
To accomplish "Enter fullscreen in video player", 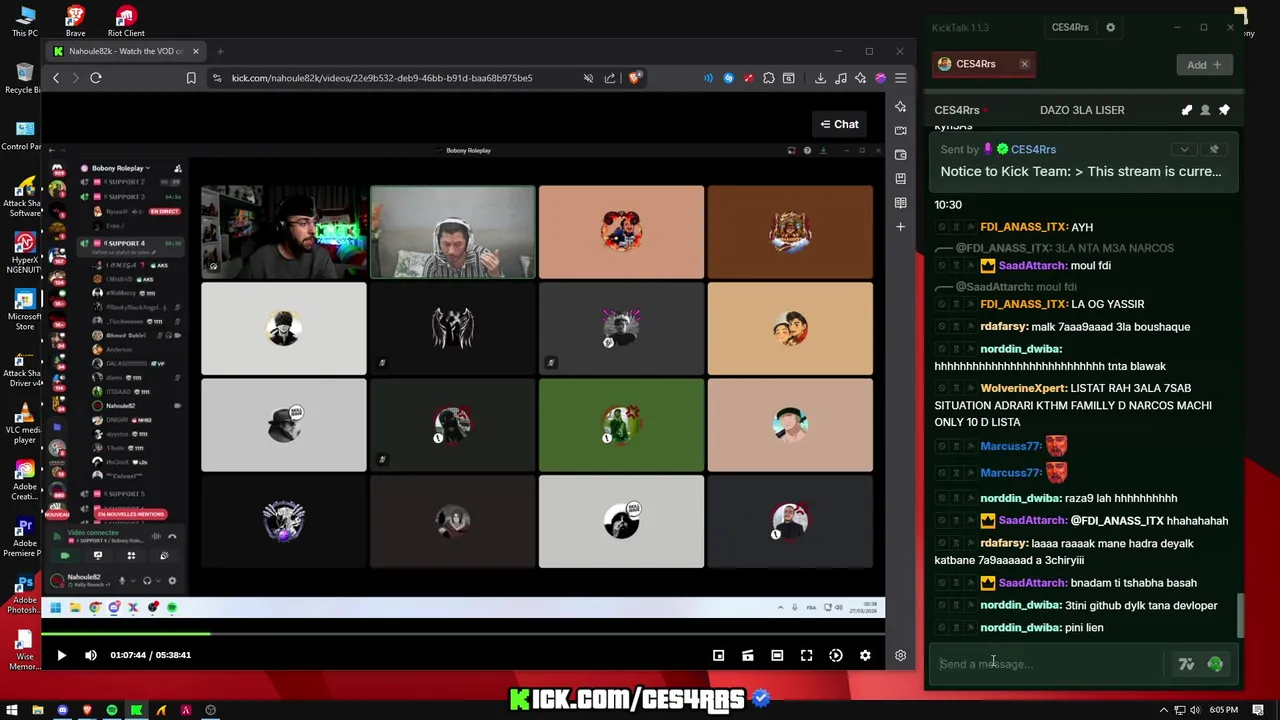I will pyautogui.click(x=807, y=655).
